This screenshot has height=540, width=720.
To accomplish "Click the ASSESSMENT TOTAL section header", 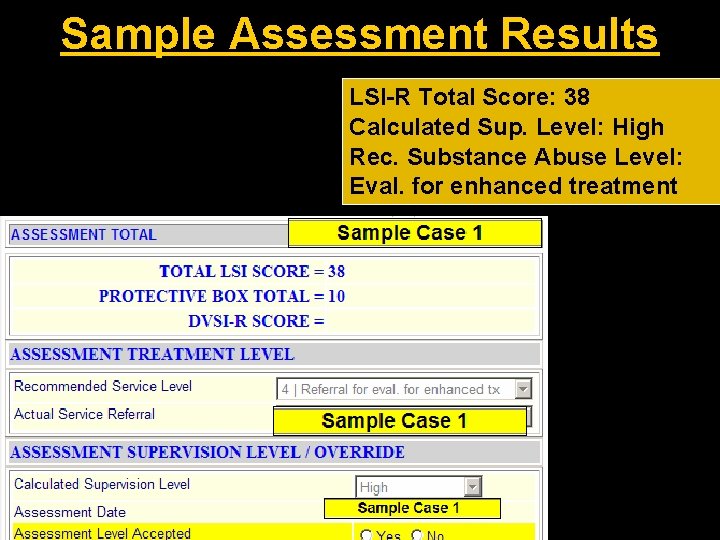I will [x=84, y=235].
